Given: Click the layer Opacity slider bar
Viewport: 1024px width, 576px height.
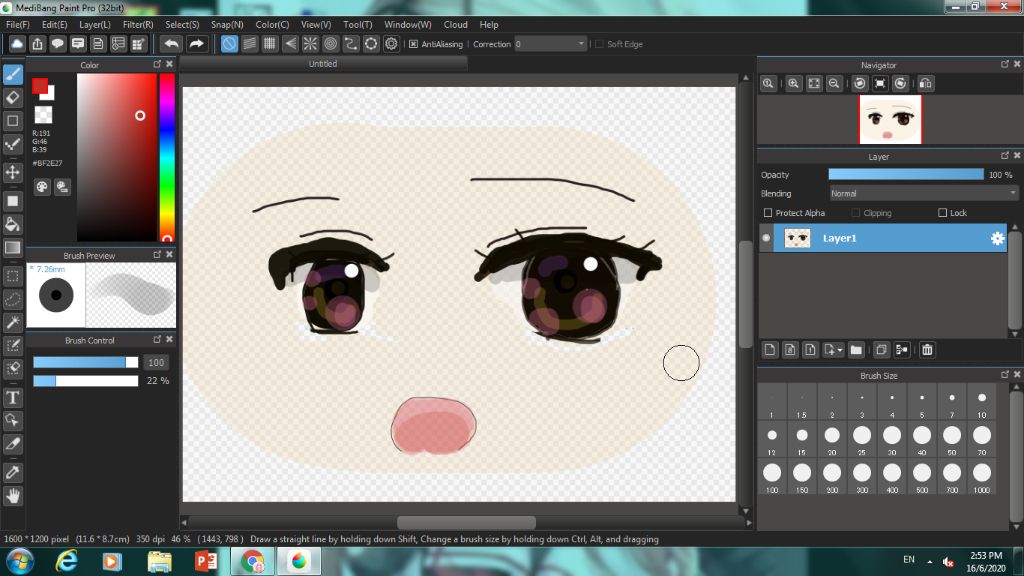Looking at the screenshot, I should pyautogui.click(x=906, y=174).
